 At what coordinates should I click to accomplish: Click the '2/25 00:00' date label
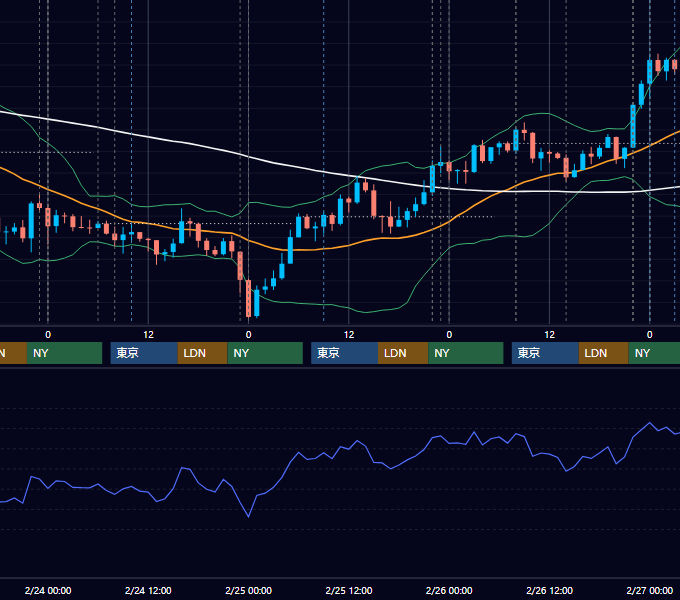pyautogui.click(x=248, y=590)
